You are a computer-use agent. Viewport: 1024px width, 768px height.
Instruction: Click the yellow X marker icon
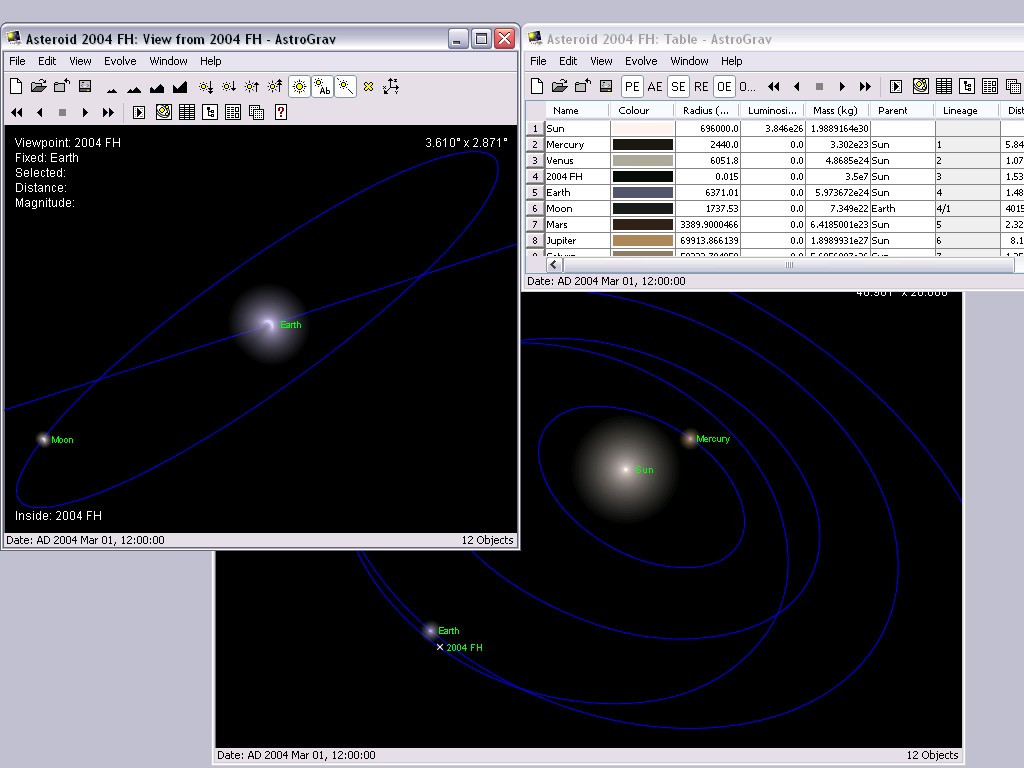(368, 86)
